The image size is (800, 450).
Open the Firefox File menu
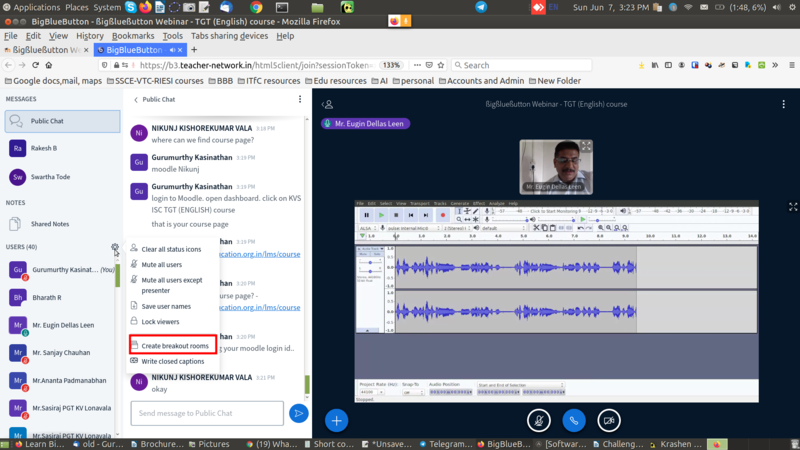[x=11, y=36]
